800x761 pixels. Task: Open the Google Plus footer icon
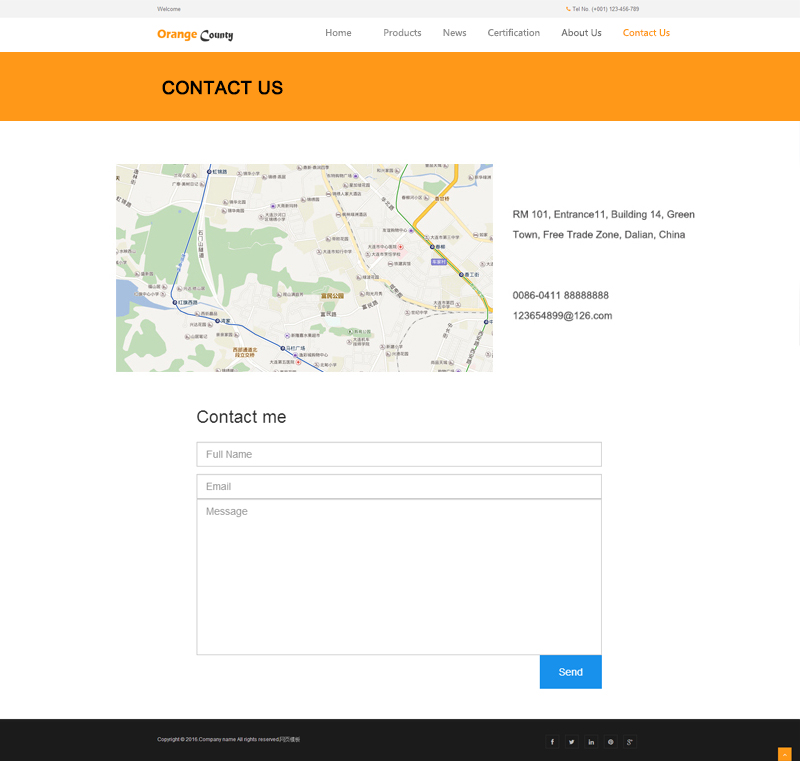[630, 741]
